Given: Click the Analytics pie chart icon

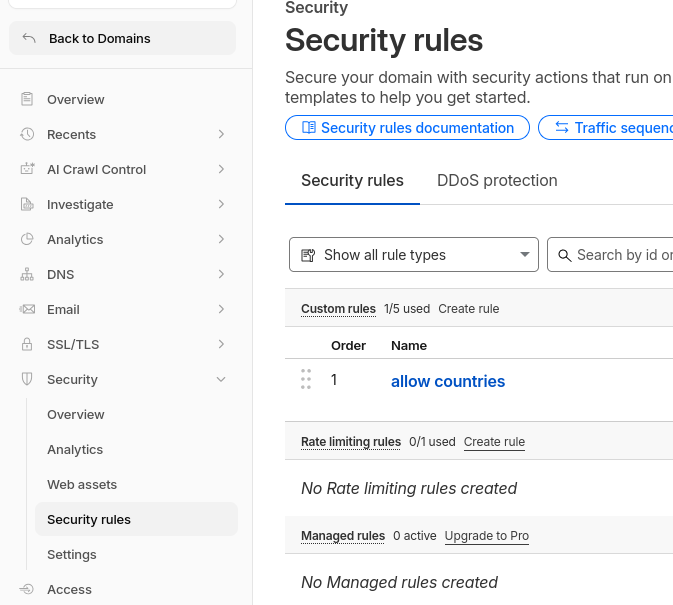Looking at the screenshot, I should (27, 239).
